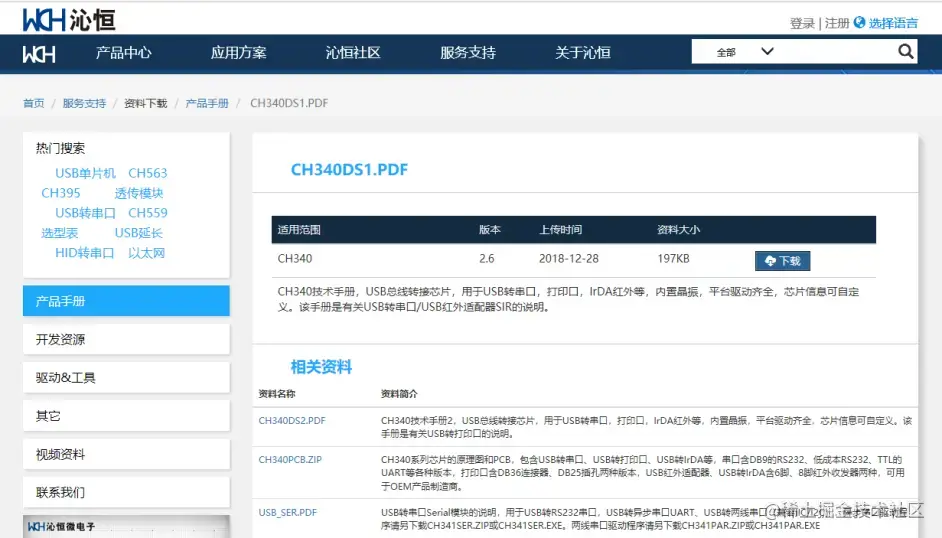942x538 pixels.
Task: Click 选择语言 language selector
Action: tap(893, 23)
